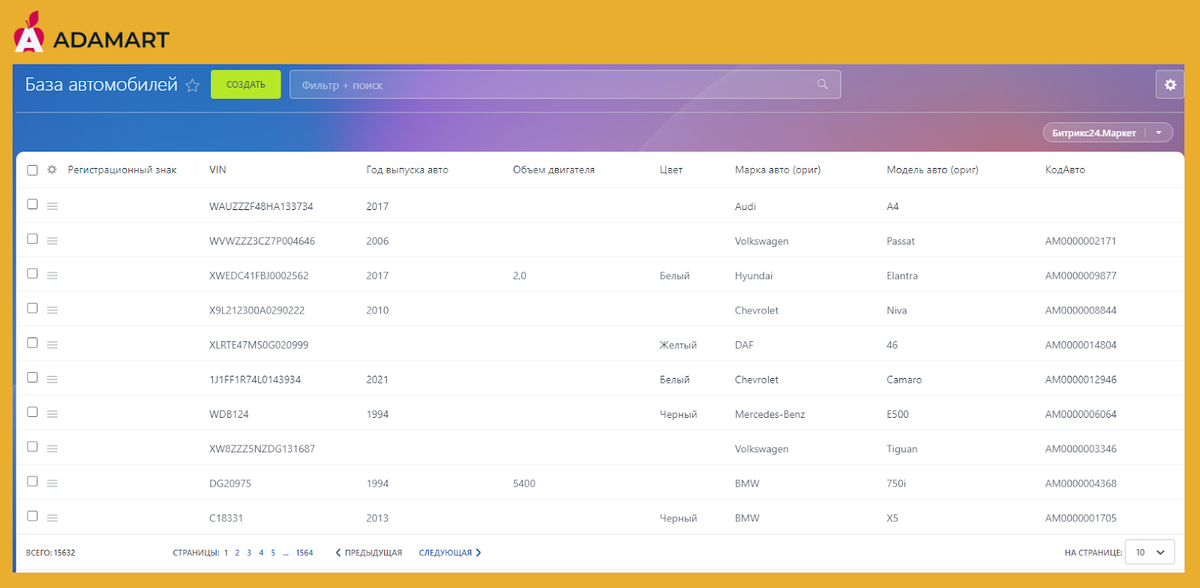Check the row with VIN XW8ZZZ5NZDG131687
This screenshot has width=1200, height=588.
pos(32,446)
